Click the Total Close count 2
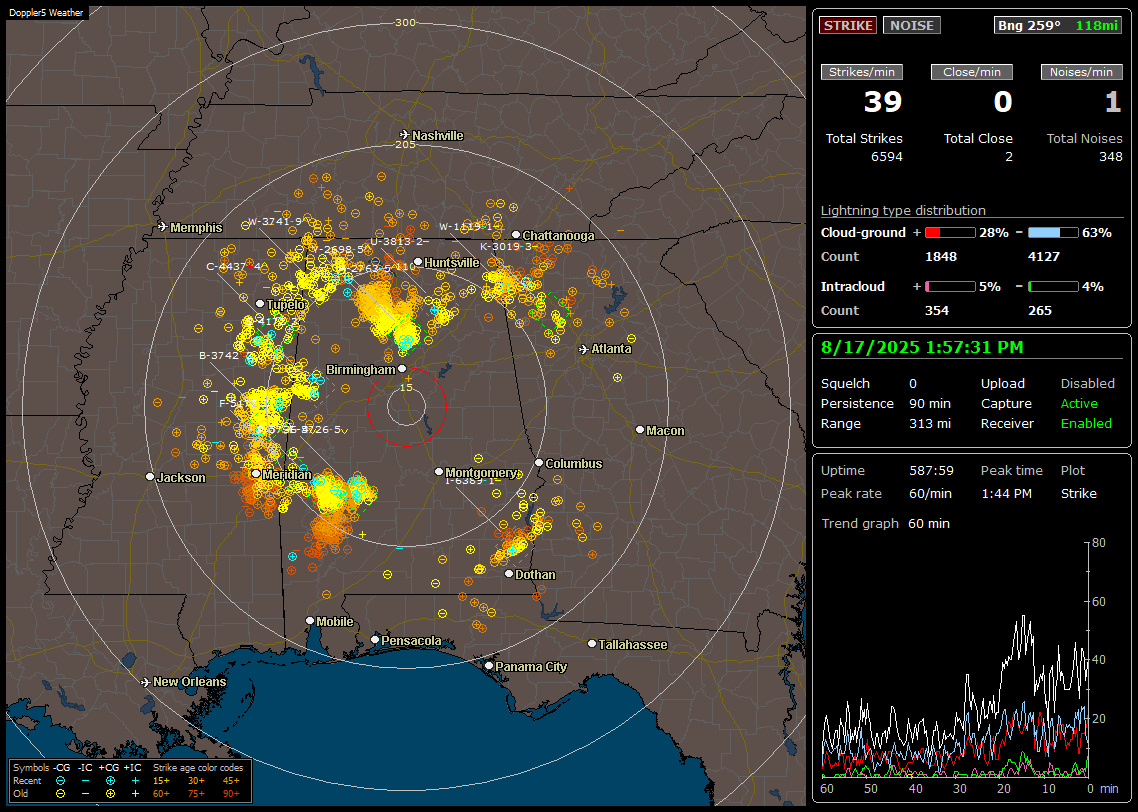 (x=1009, y=157)
